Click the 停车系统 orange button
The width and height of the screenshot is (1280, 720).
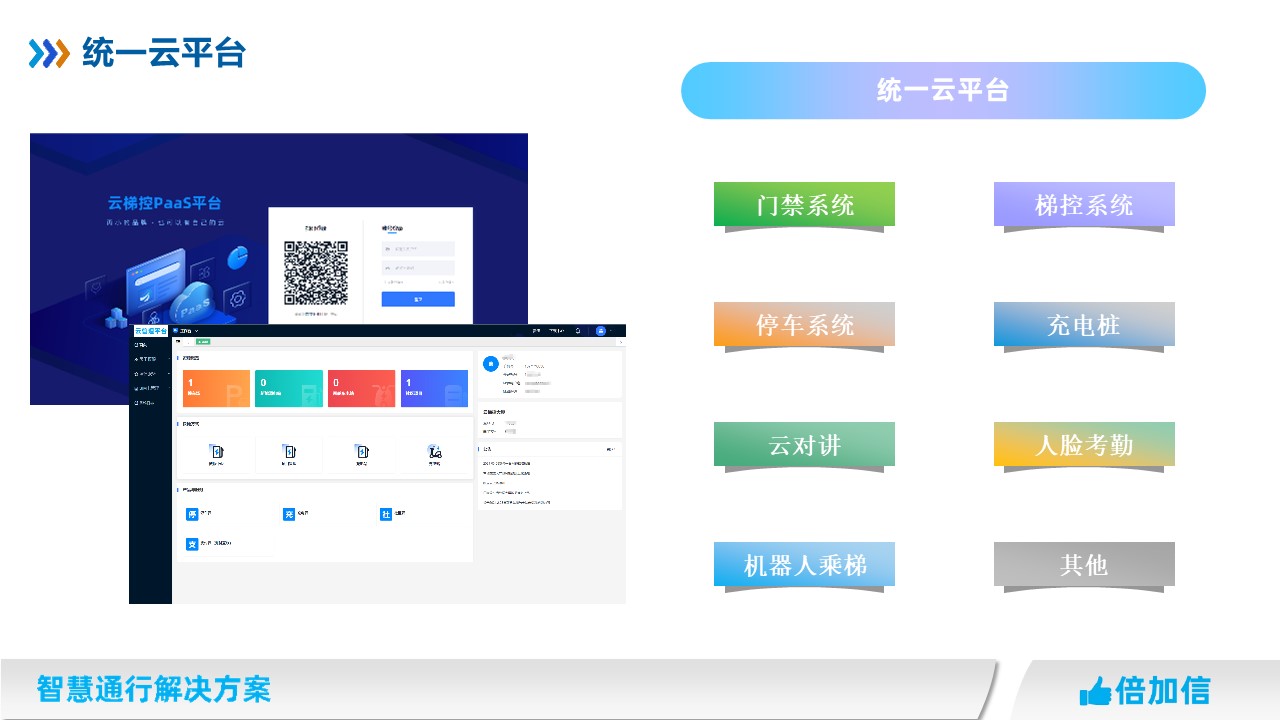click(x=804, y=325)
